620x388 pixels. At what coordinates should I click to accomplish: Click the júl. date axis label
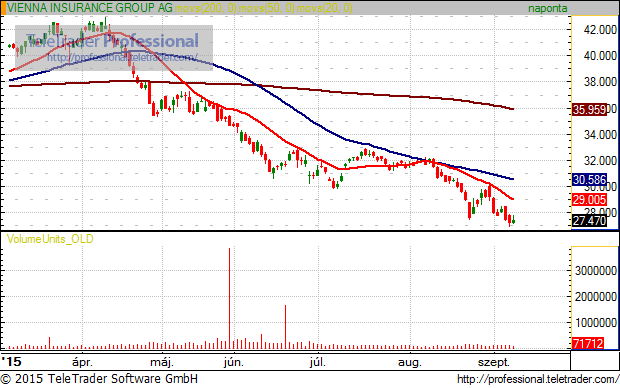point(318,362)
